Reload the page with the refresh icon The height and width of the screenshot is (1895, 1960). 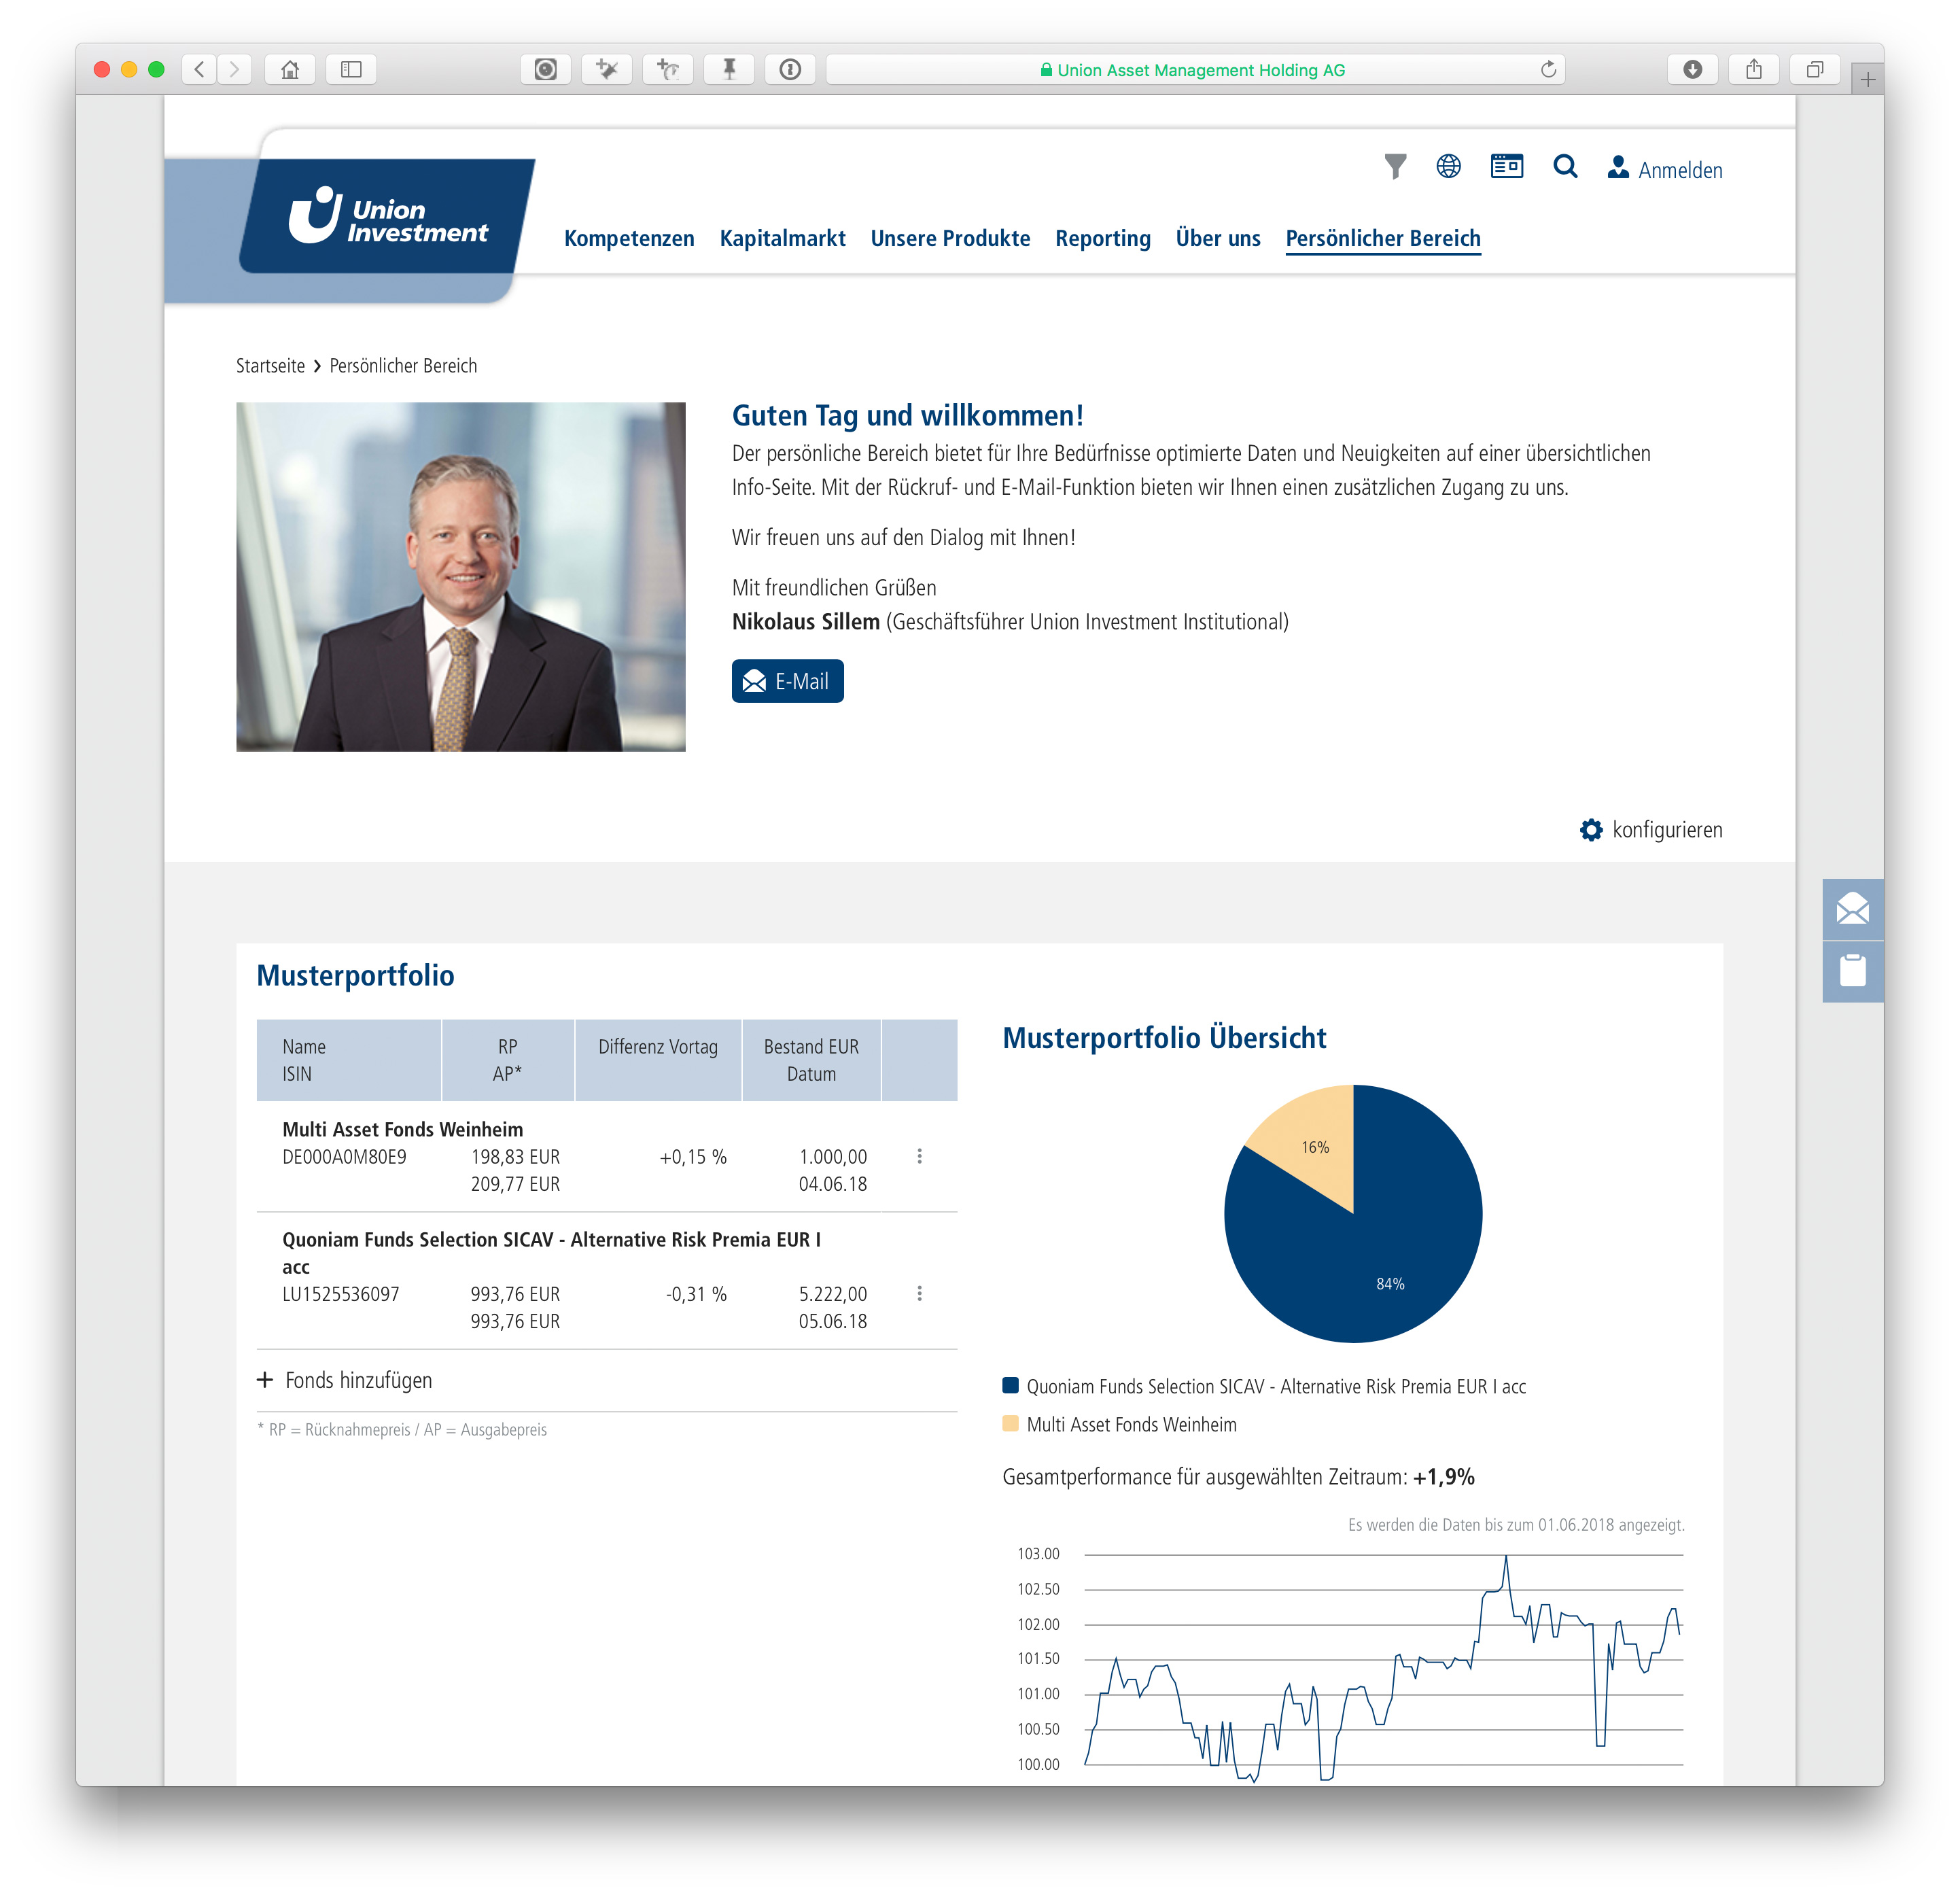(1548, 69)
